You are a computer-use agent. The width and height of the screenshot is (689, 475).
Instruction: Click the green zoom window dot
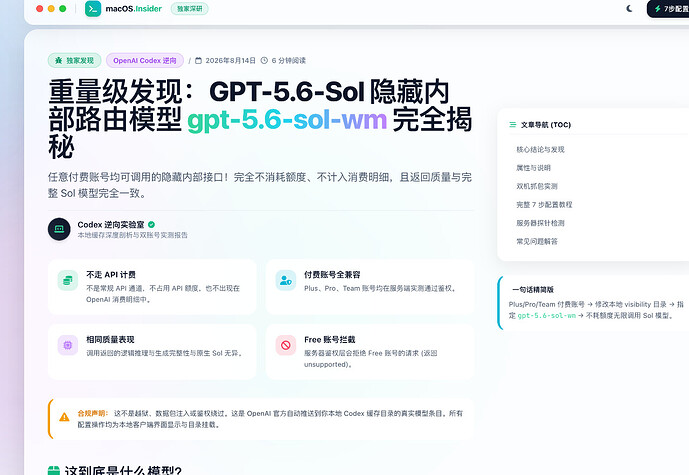(x=62, y=8)
